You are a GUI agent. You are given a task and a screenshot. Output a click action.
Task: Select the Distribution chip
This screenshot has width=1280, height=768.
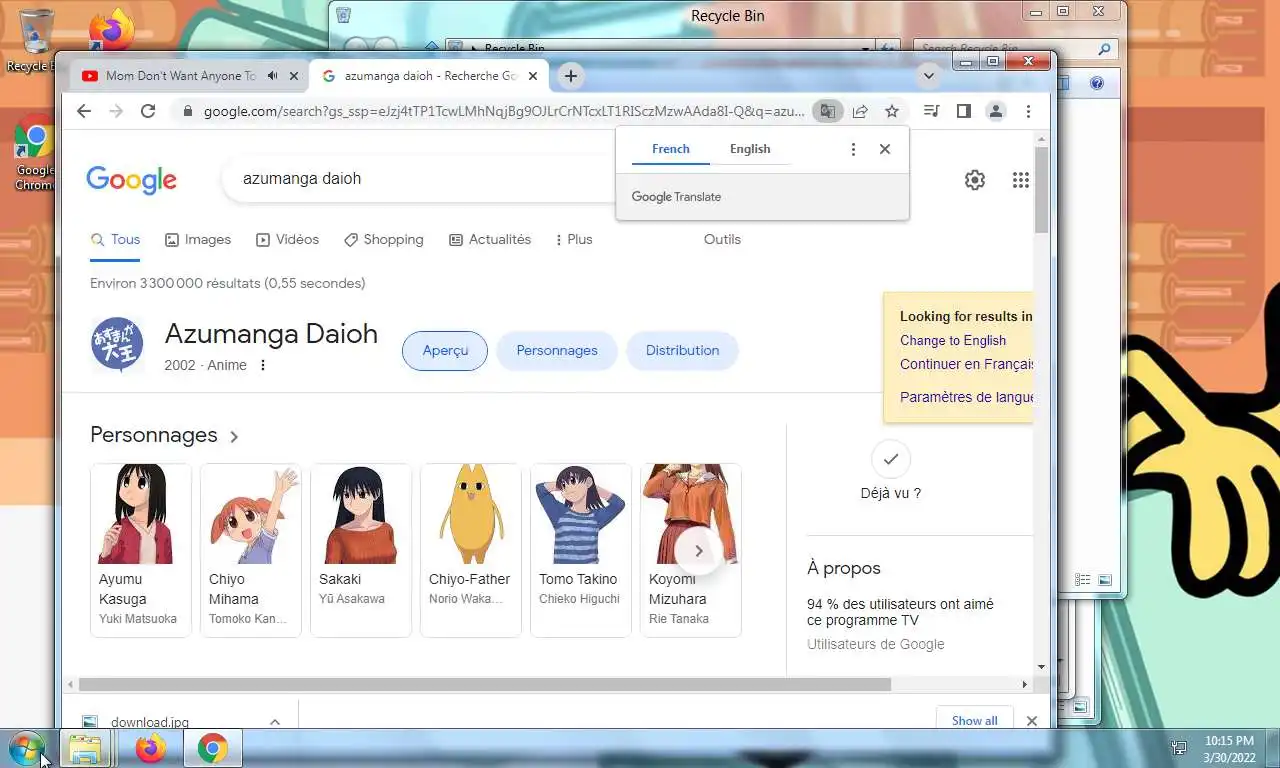coord(682,351)
